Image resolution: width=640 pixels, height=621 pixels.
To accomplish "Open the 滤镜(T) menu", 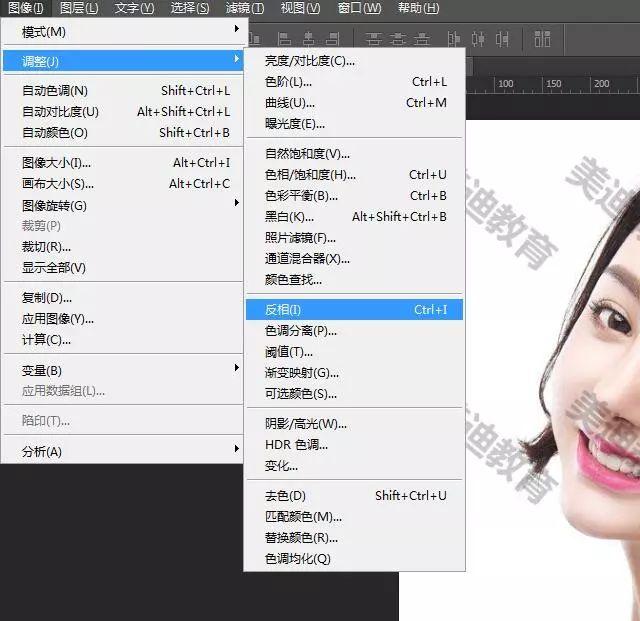I will pyautogui.click(x=245, y=8).
